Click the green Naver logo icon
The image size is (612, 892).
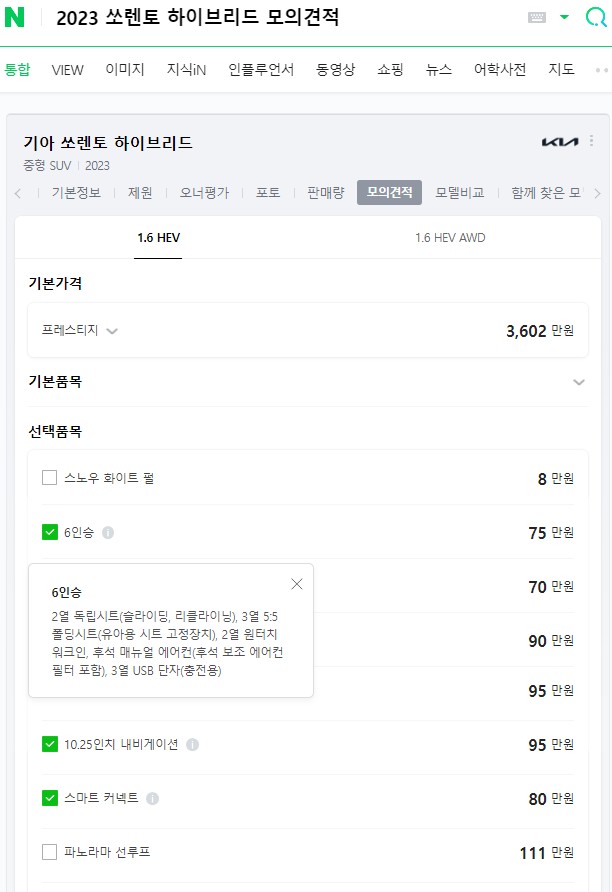pyautogui.click(x=14, y=18)
